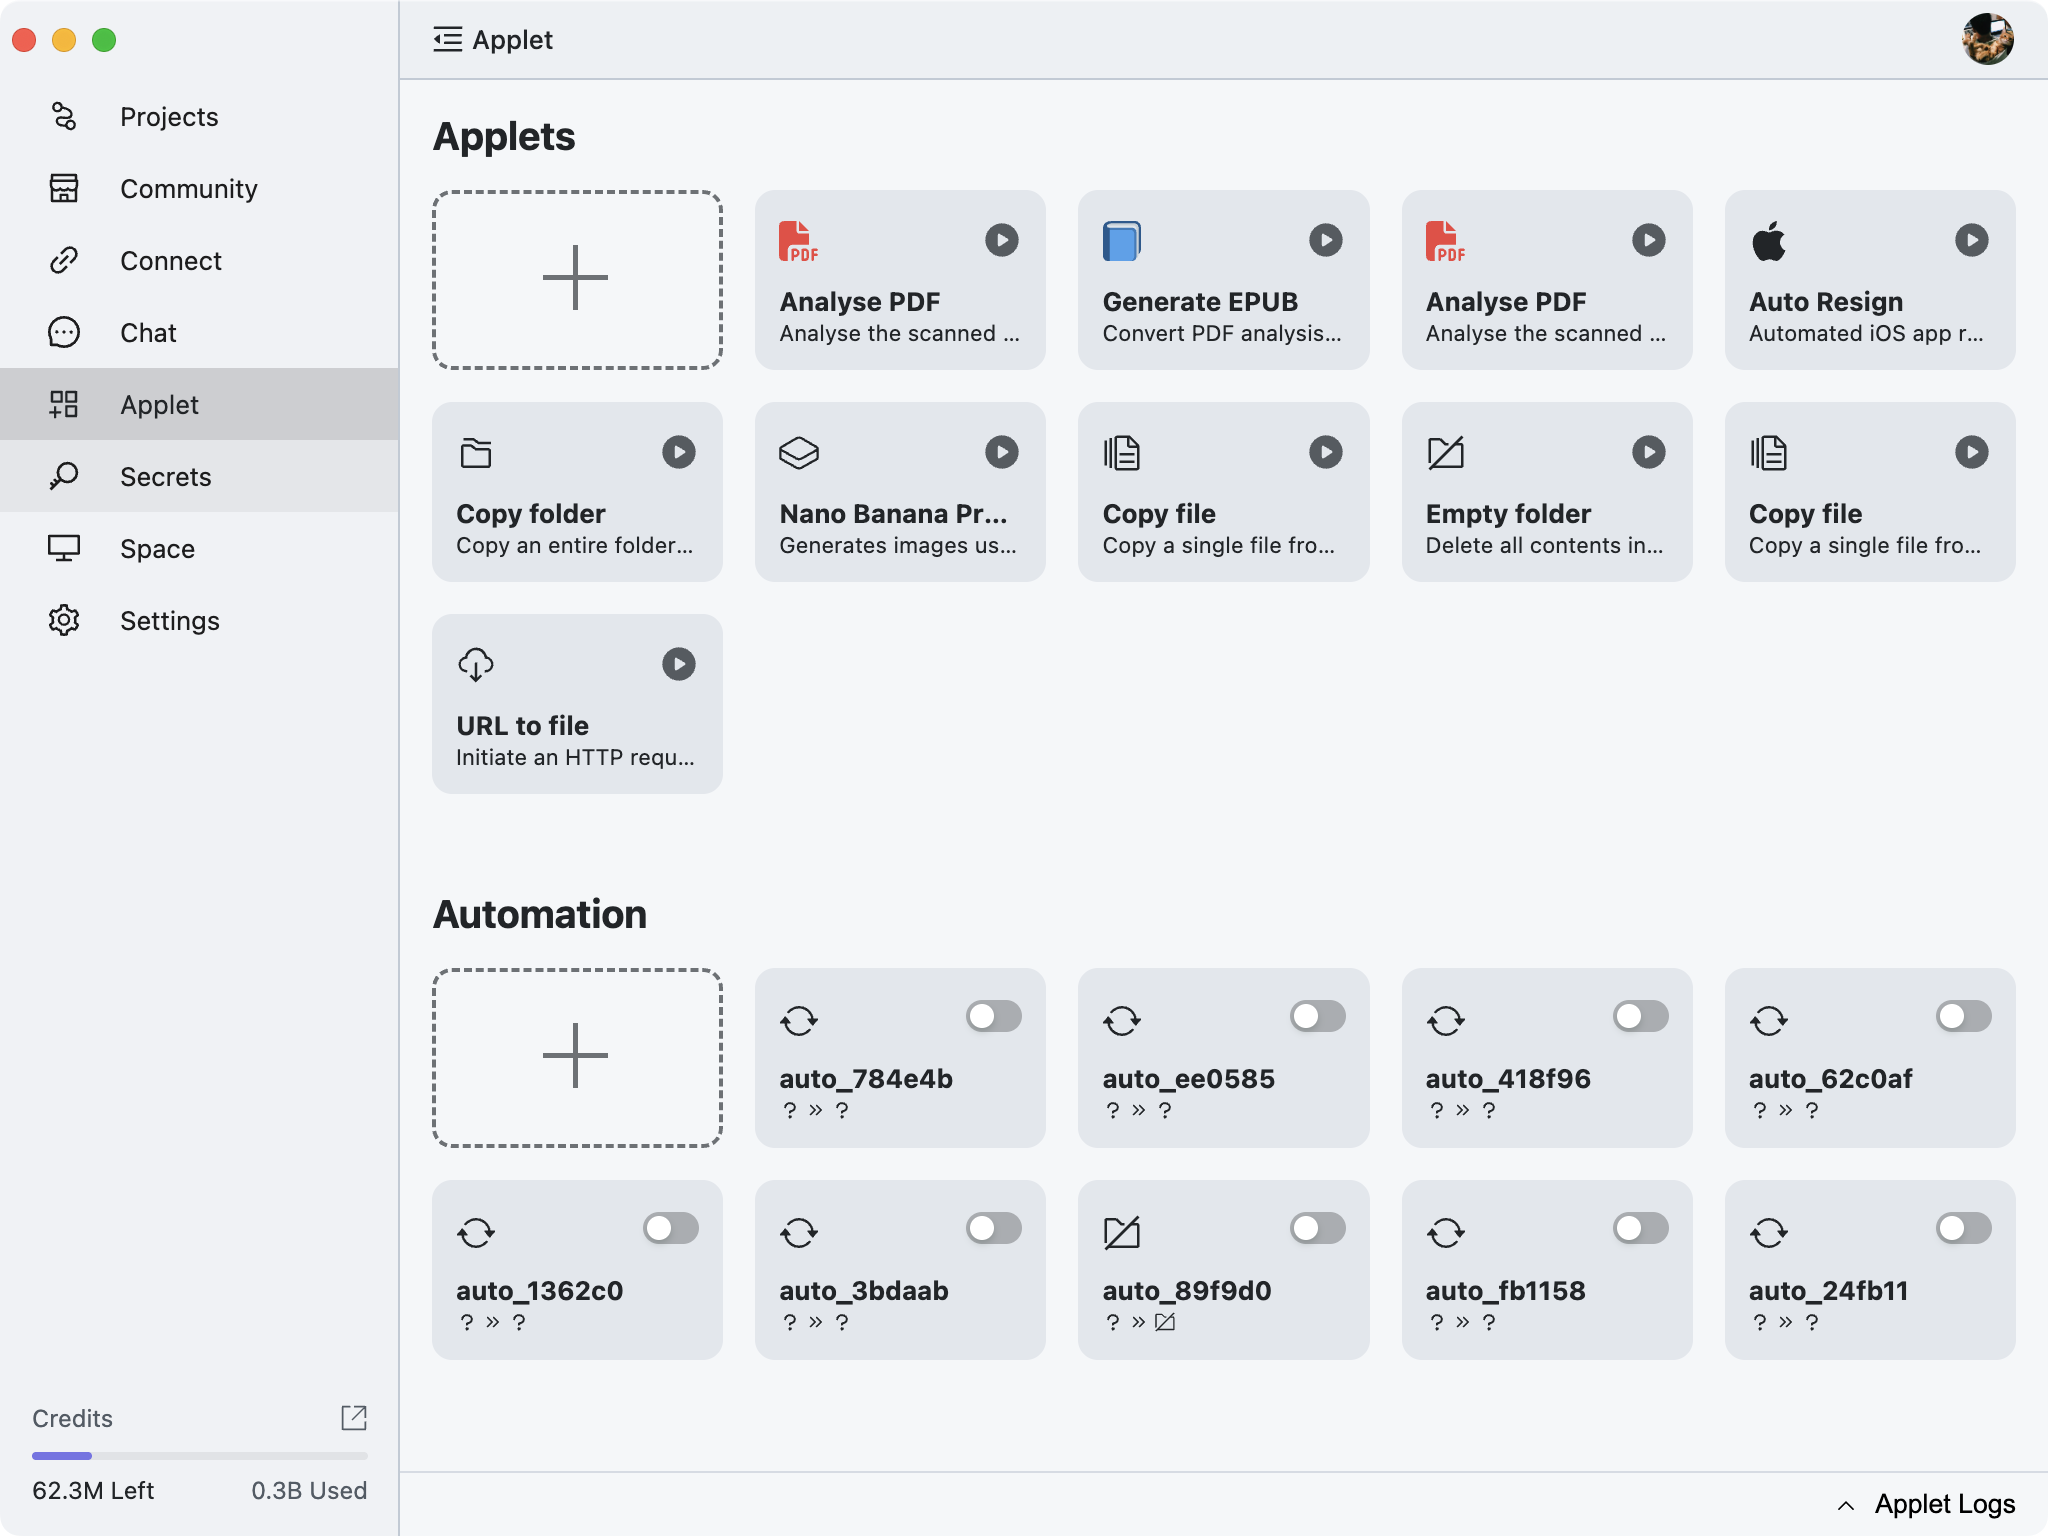Open the user profile avatar
2048x1536 pixels.
click(1990, 39)
